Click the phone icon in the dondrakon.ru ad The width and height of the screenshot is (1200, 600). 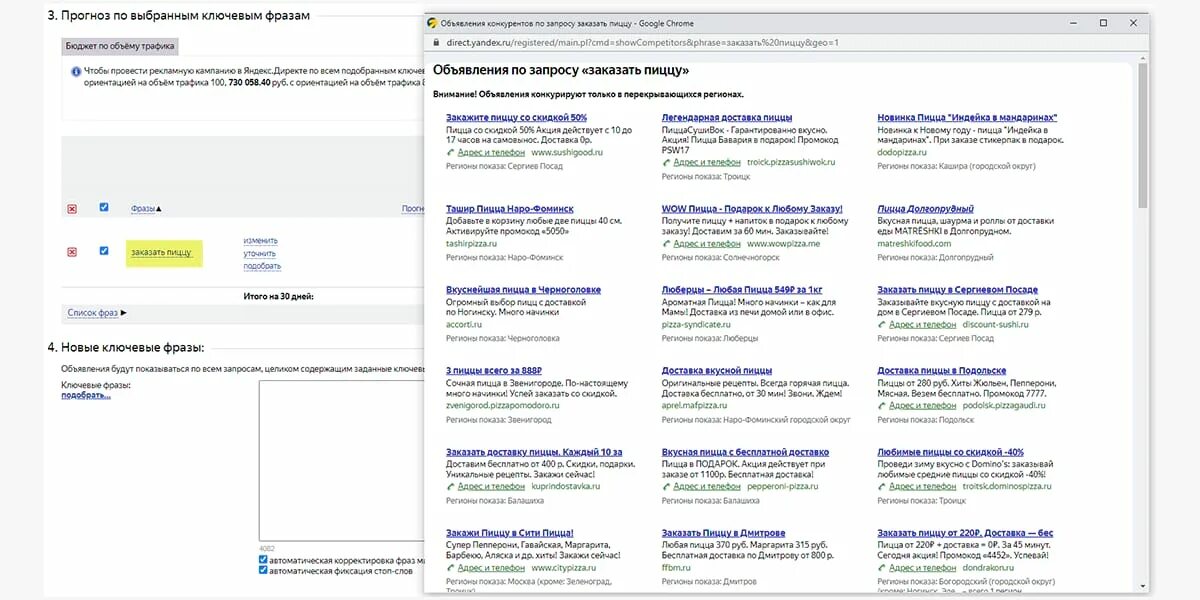coord(882,567)
